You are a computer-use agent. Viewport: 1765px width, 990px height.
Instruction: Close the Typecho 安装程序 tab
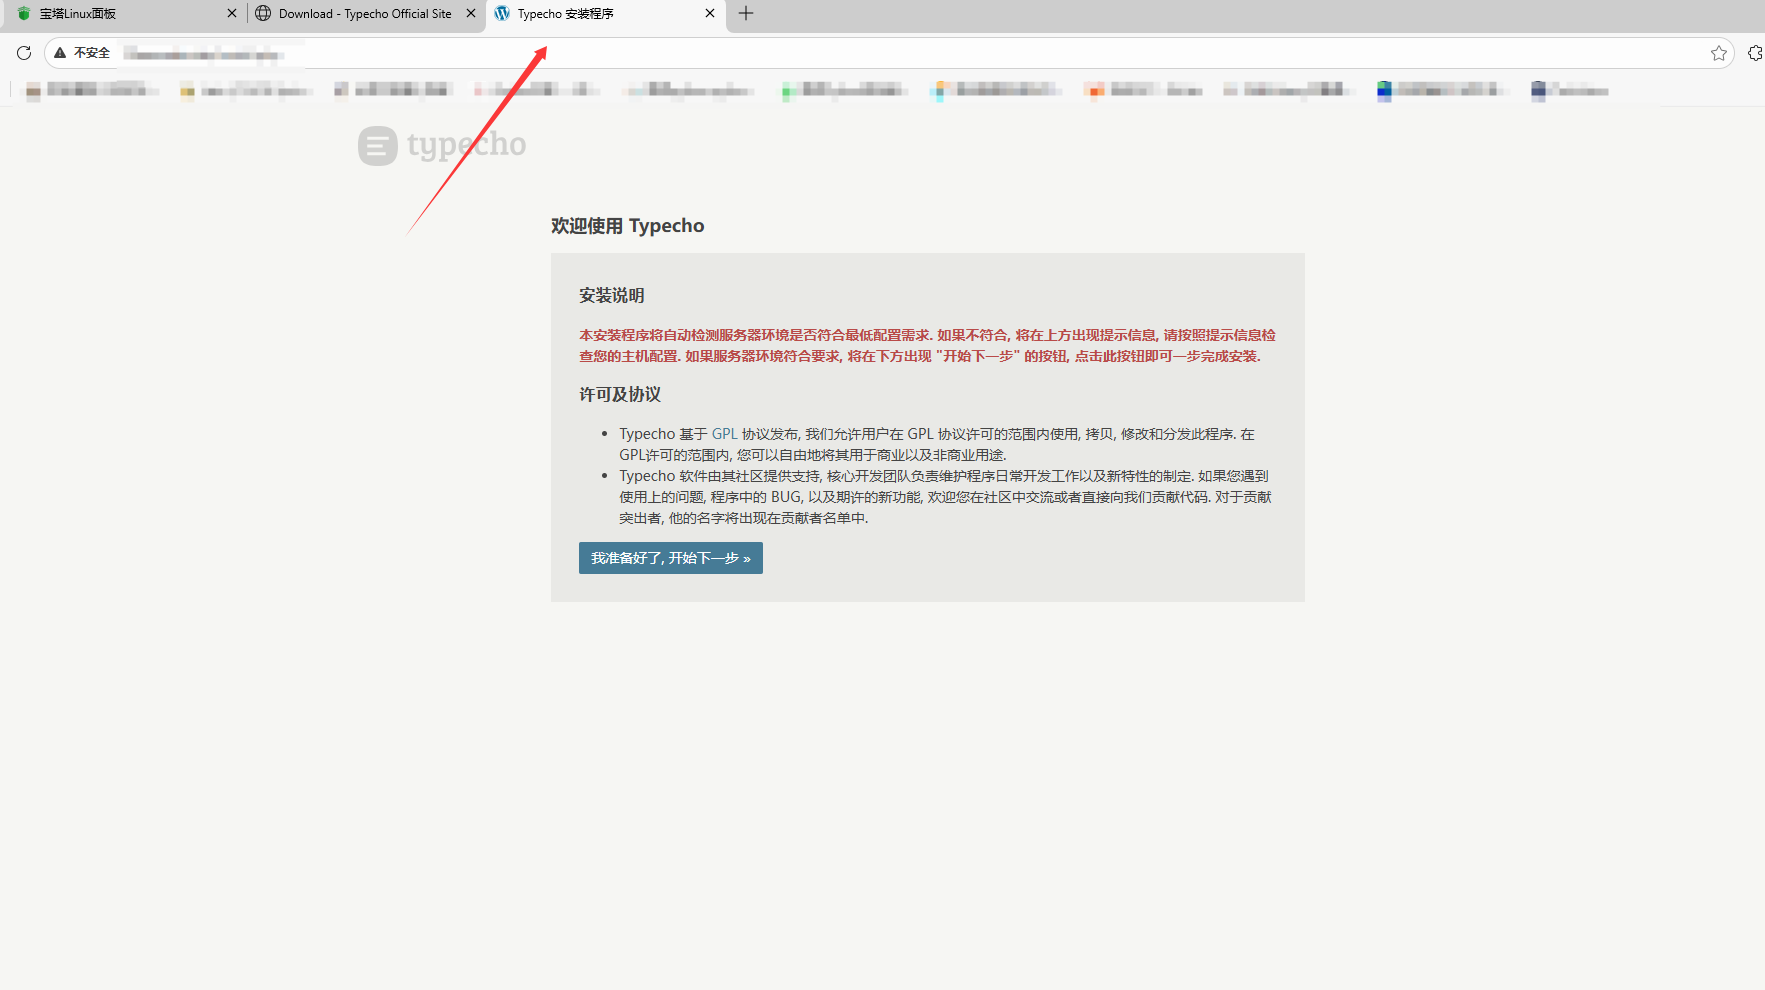(x=710, y=14)
